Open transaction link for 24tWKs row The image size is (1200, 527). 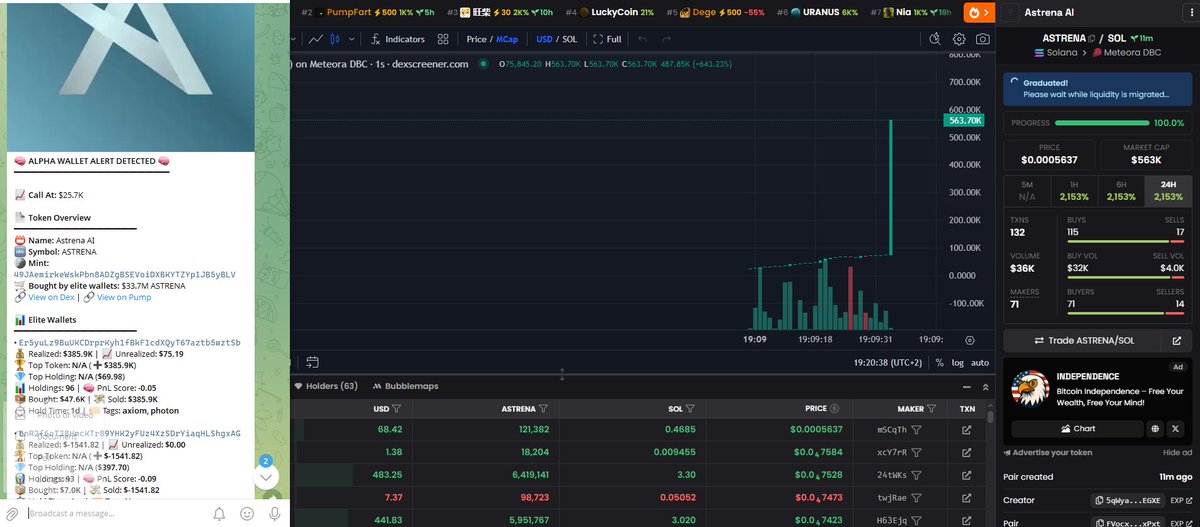click(x=966, y=474)
